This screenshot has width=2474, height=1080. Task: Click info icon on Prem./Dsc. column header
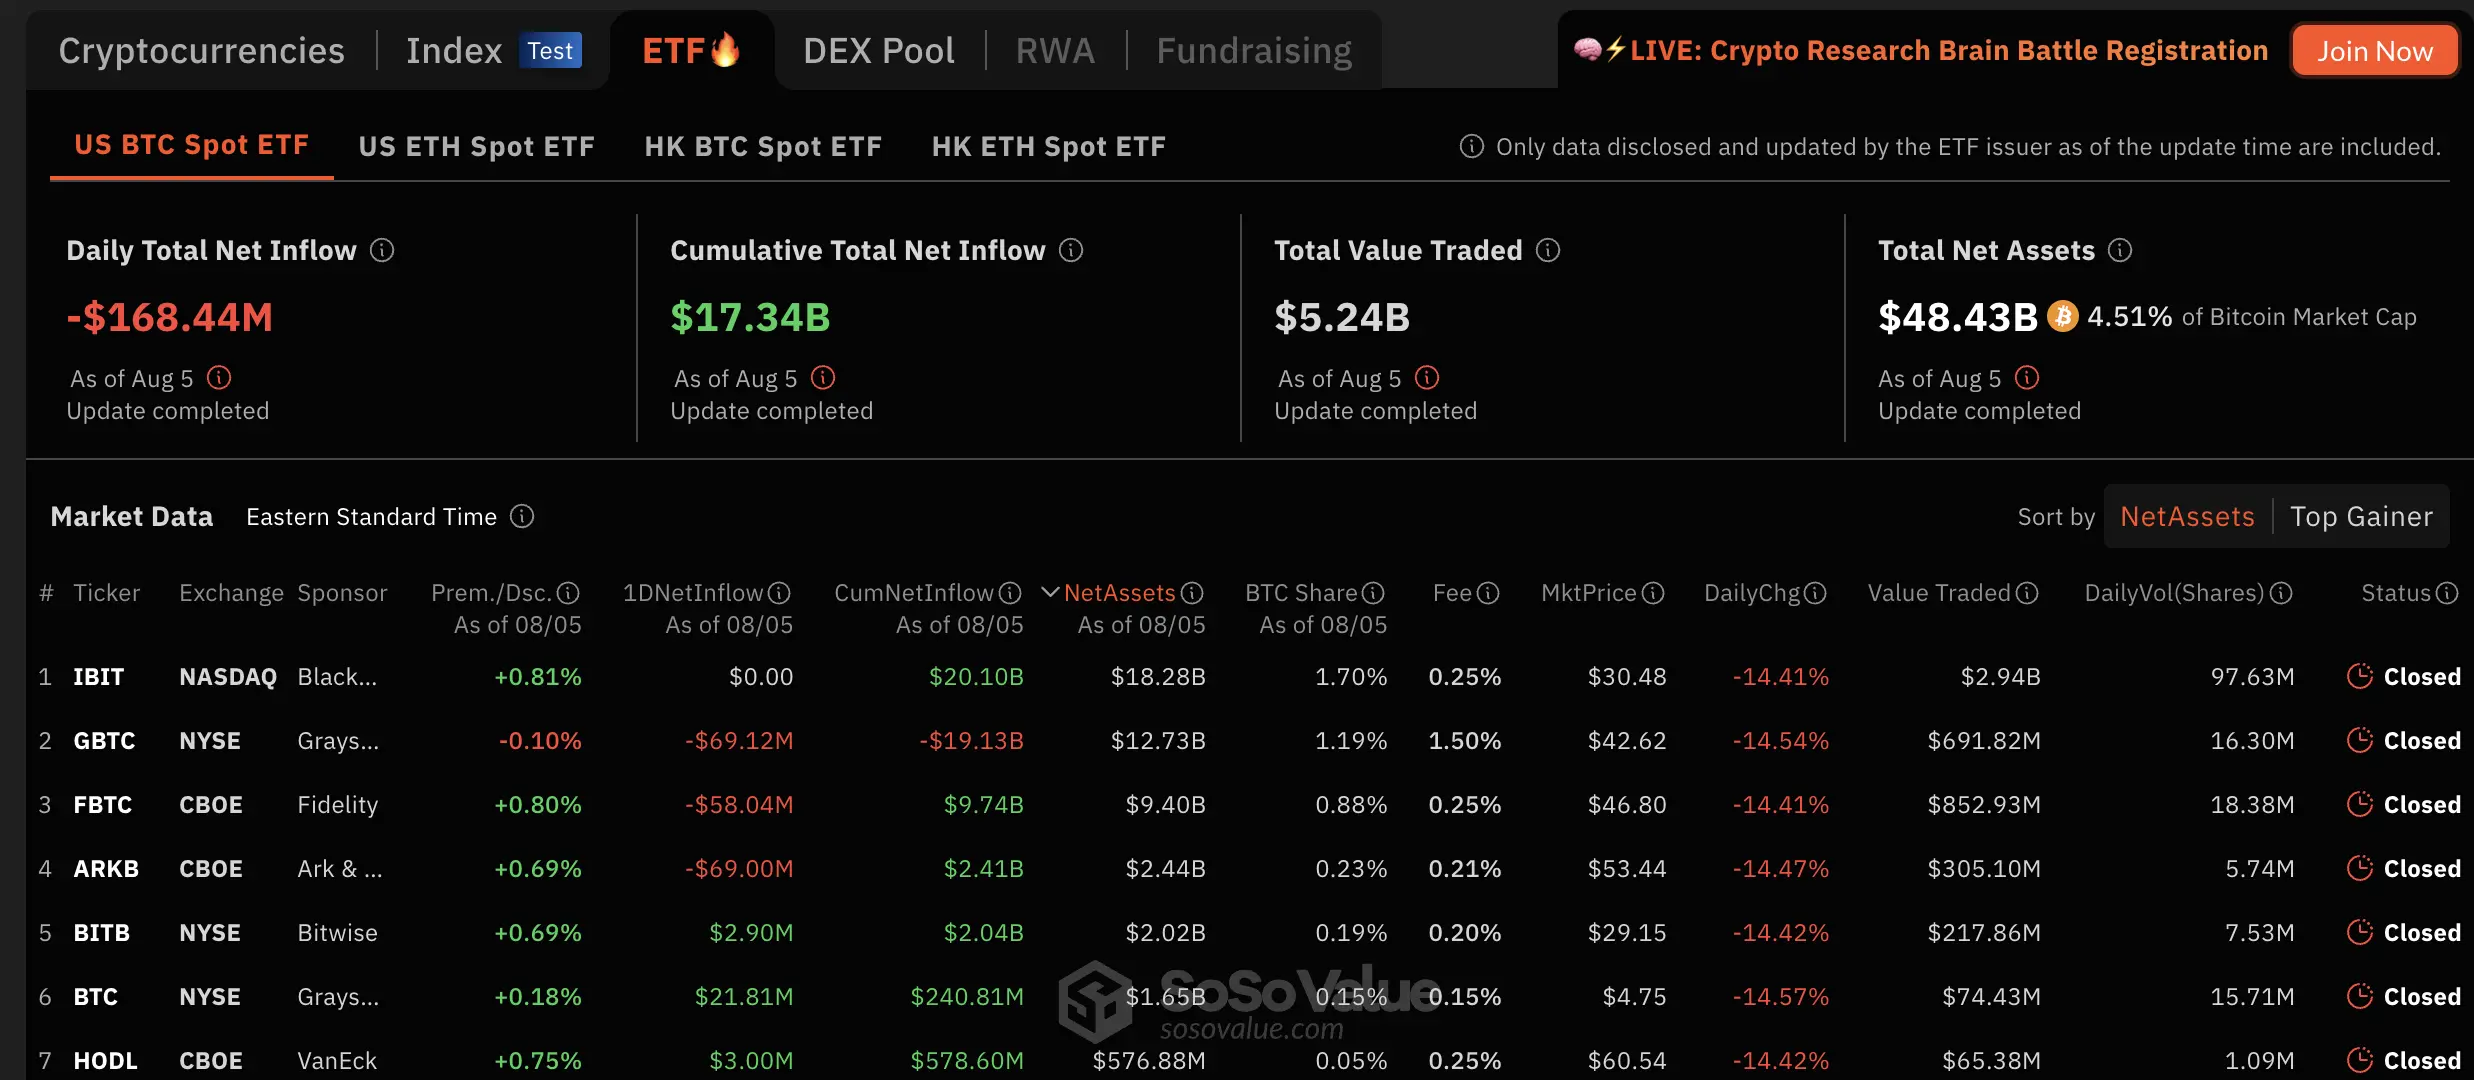click(568, 593)
